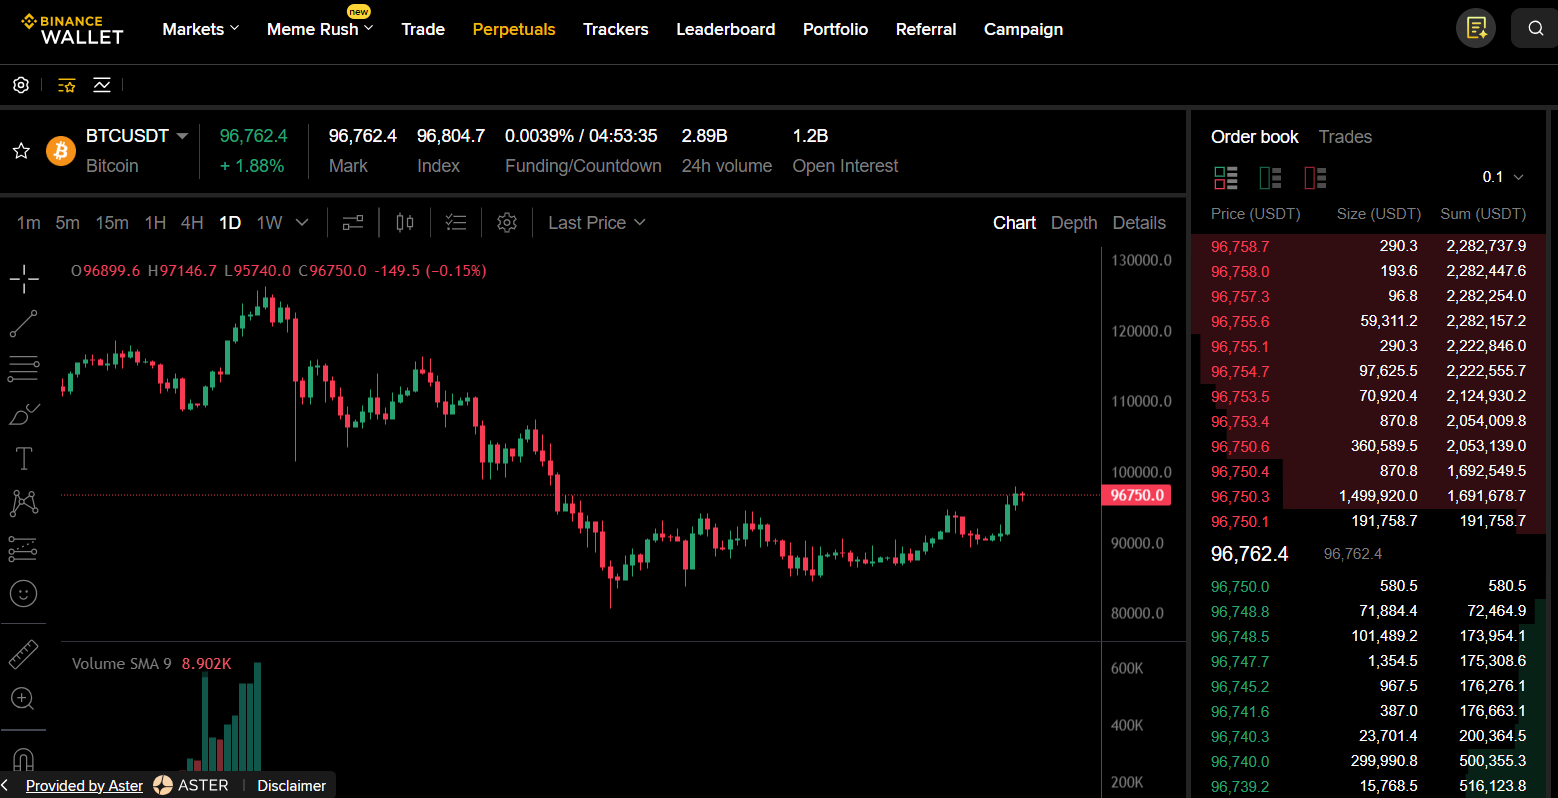Click the 96750.0 price label on axis
The image size is (1558, 798).
(x=1136, y=495)
